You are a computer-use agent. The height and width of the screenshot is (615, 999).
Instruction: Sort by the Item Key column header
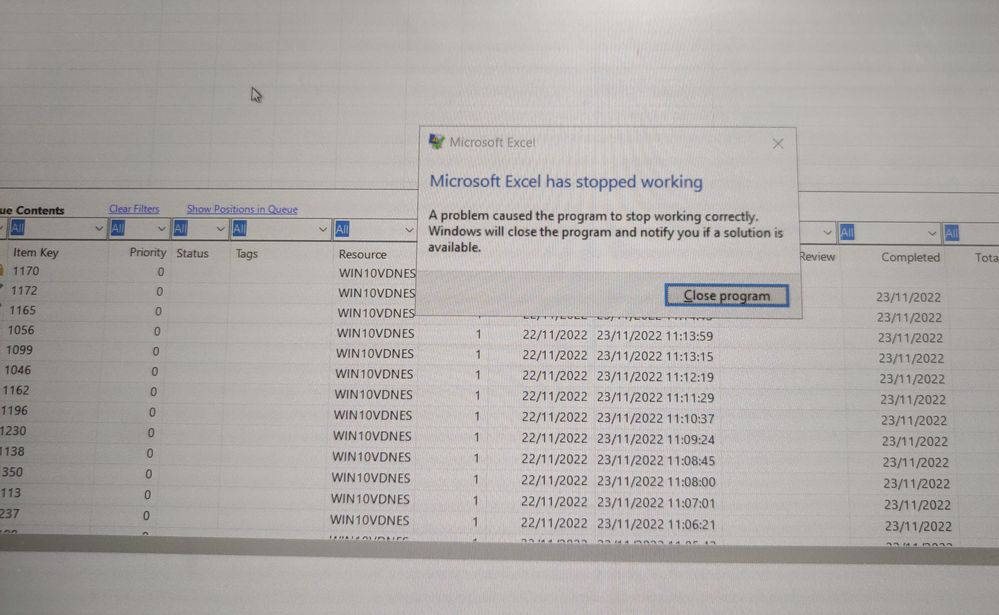pyautogui.click(x=36, y=252)
